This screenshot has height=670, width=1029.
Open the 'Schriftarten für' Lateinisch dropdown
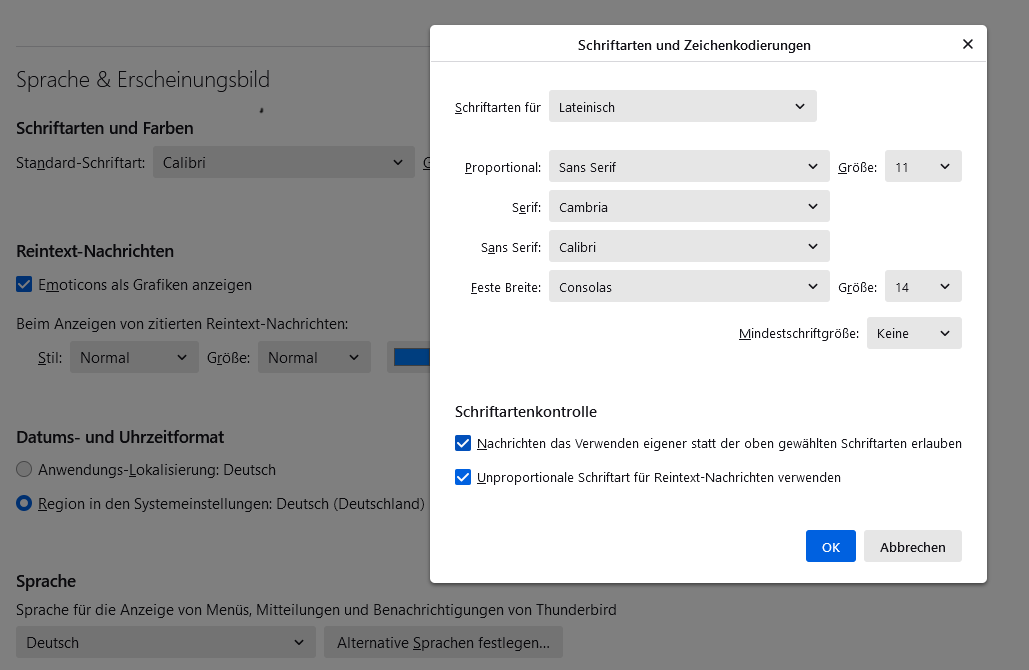click(682, 107)
